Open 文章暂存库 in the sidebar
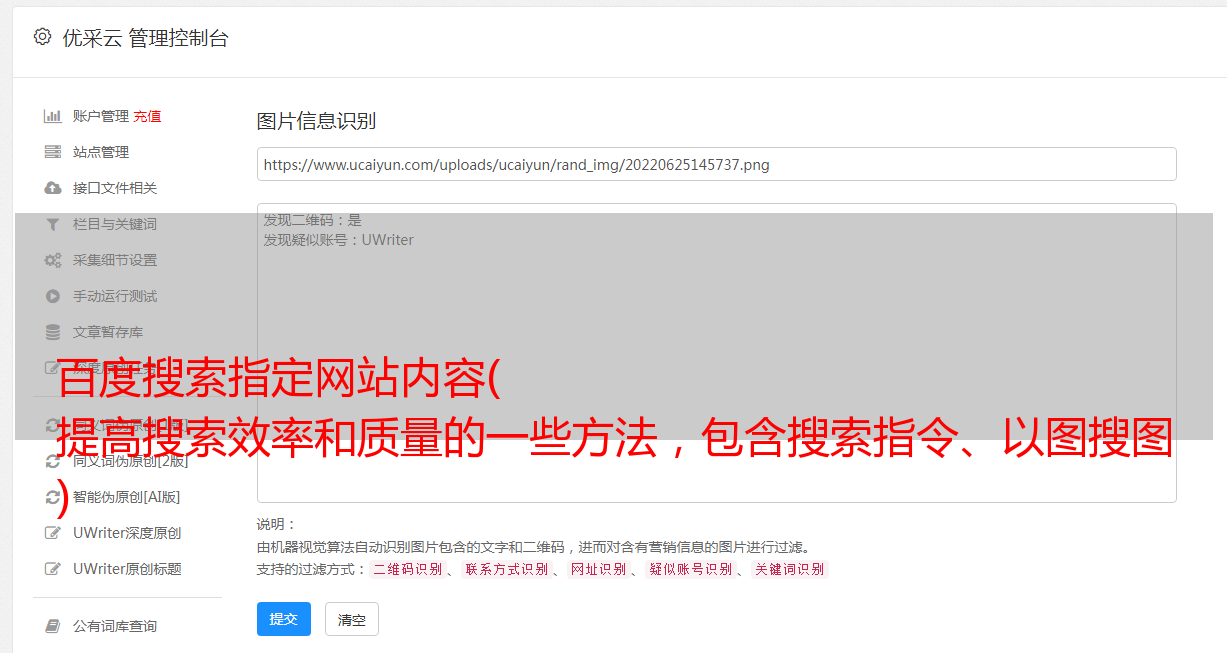 point(108,332)
